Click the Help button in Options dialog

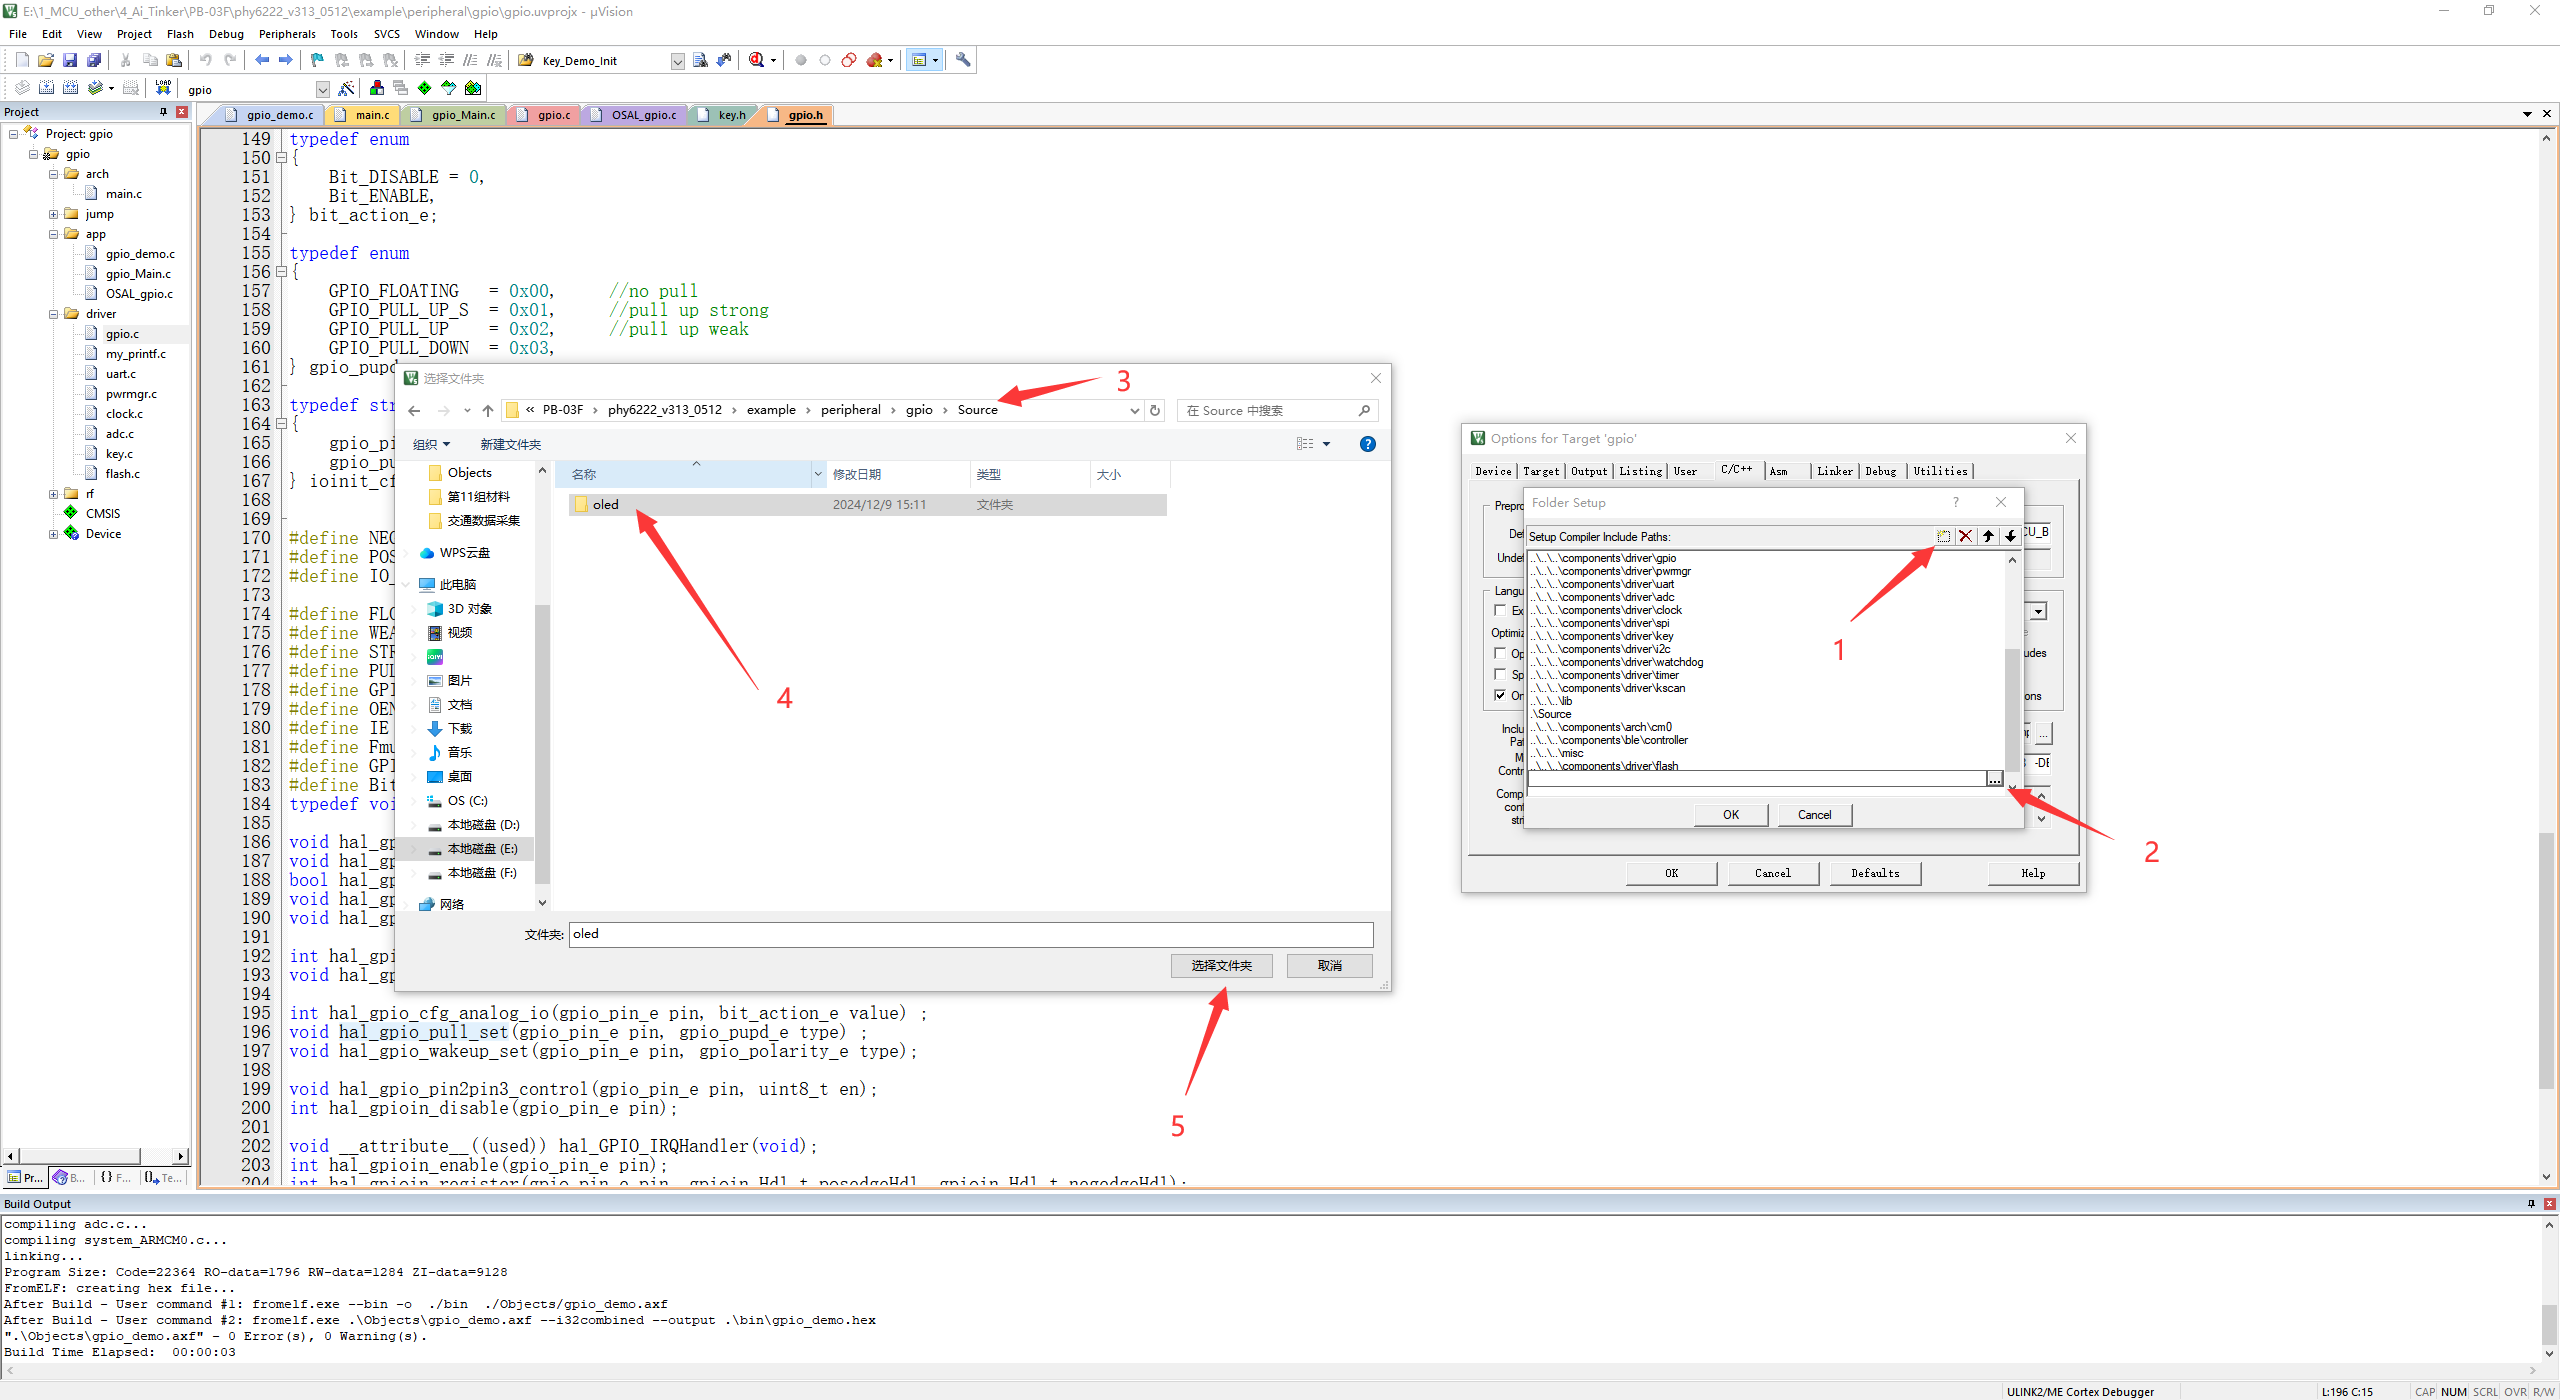[2033, 873]
